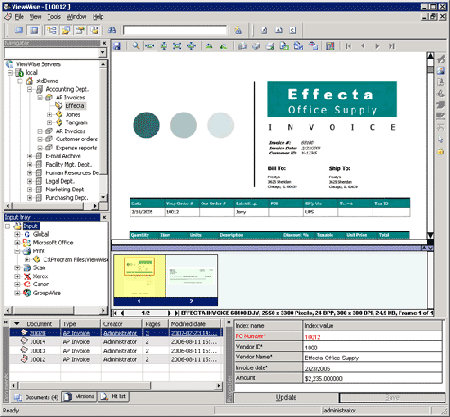Expand the Jones folder node

[x=49, y=114]
